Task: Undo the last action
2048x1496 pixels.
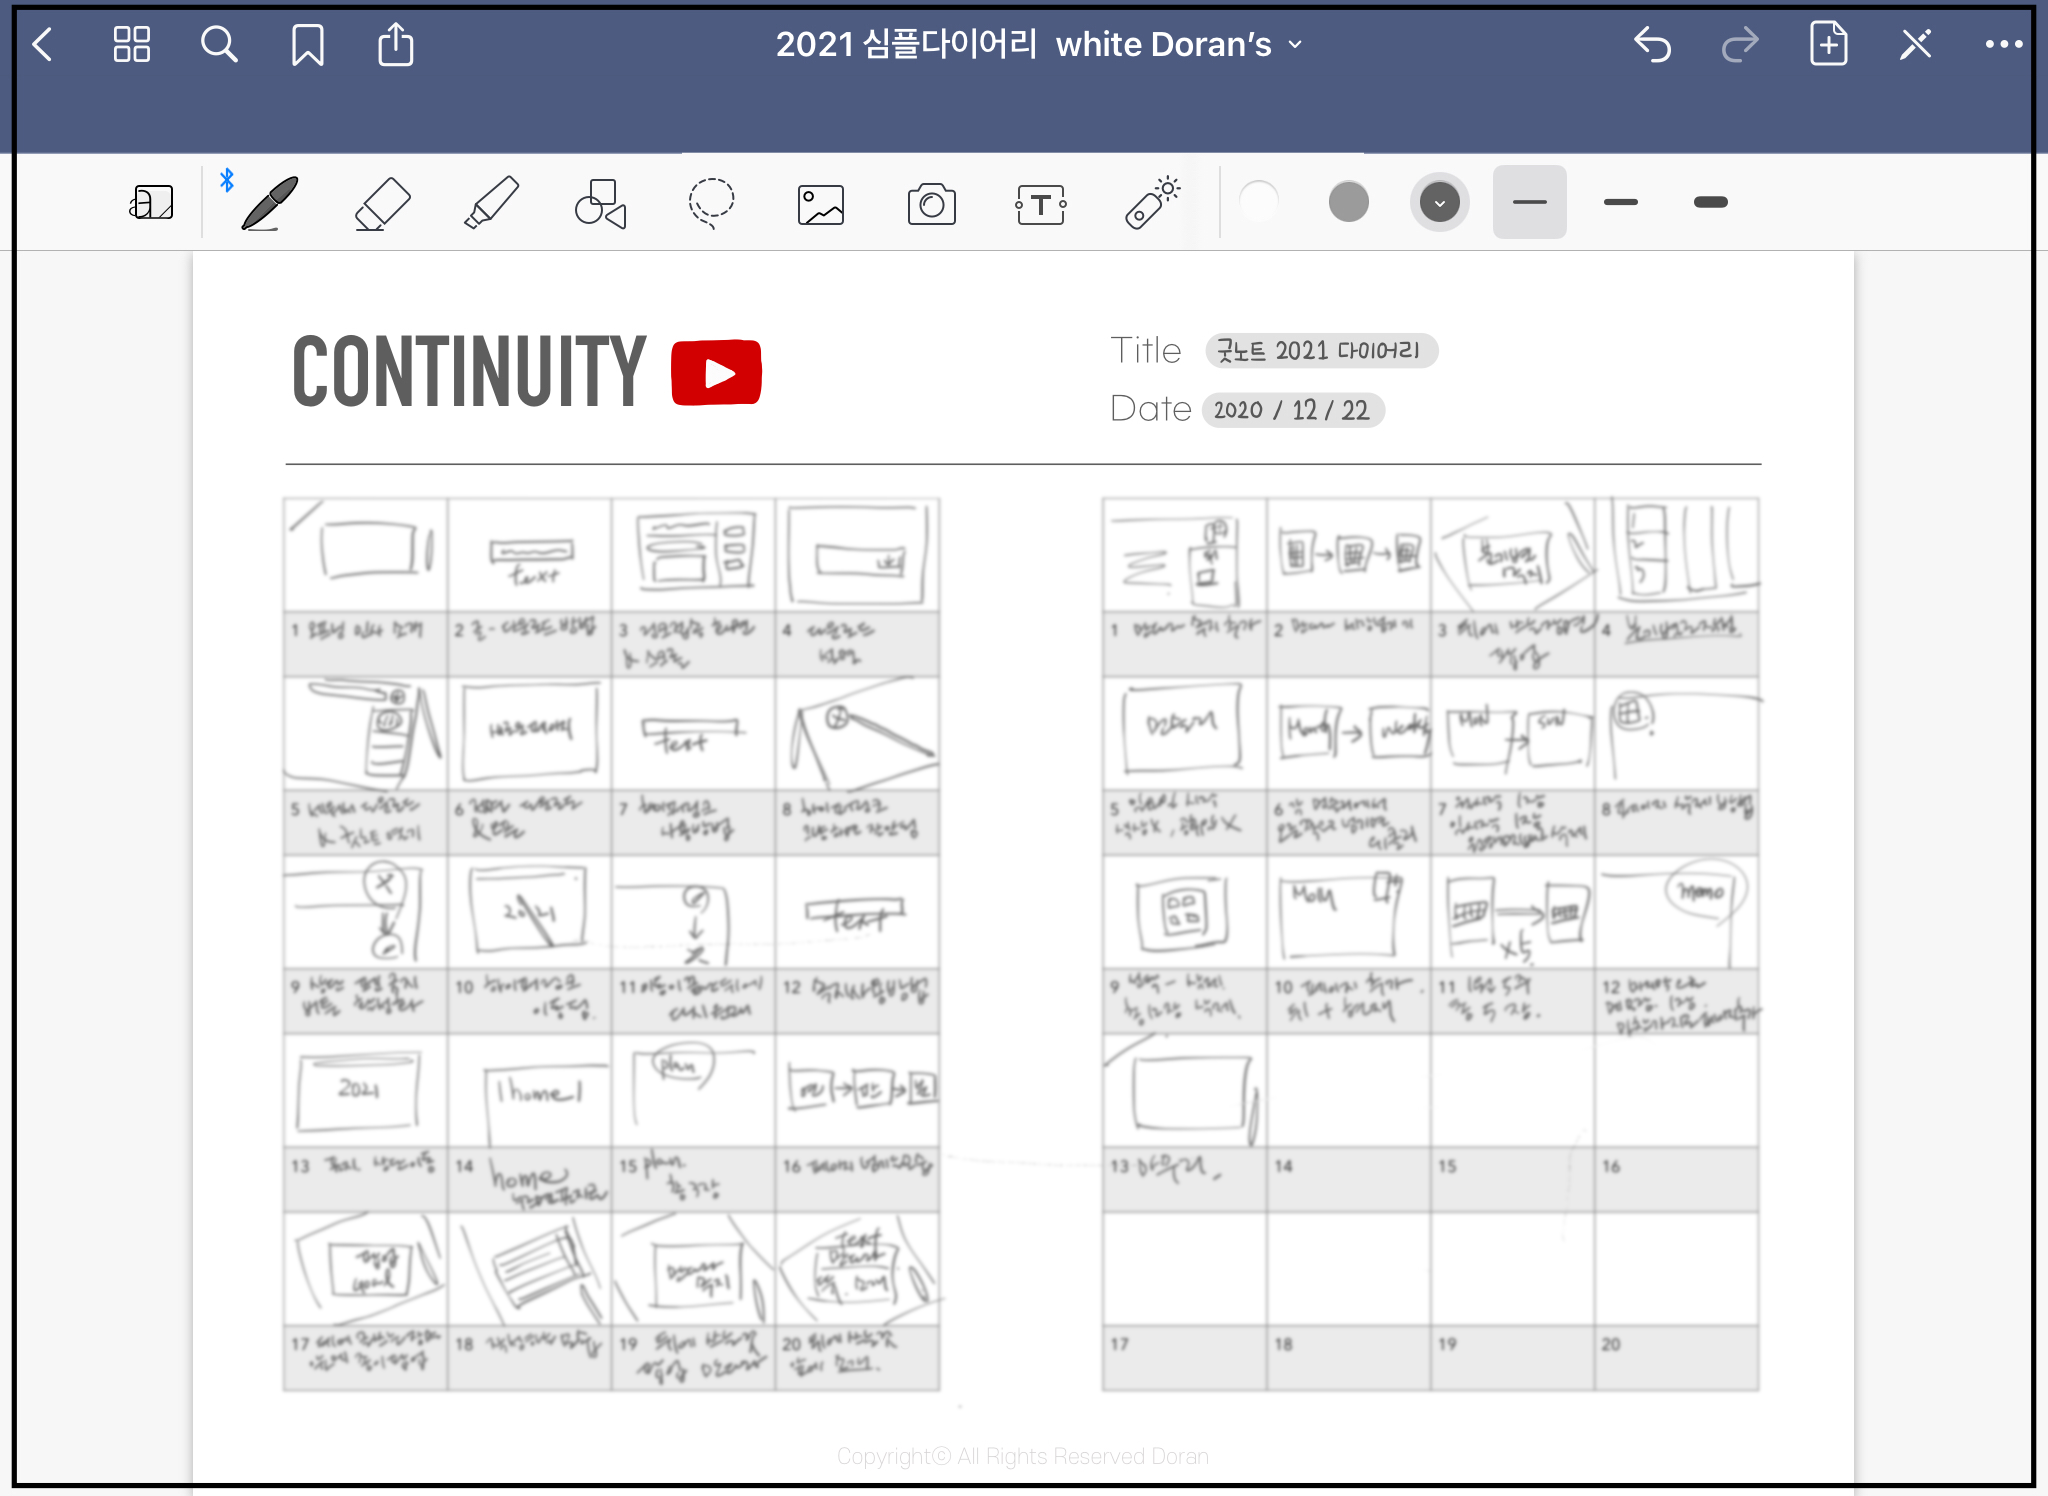Action: pyautogui.click(x=1652, y=45)
